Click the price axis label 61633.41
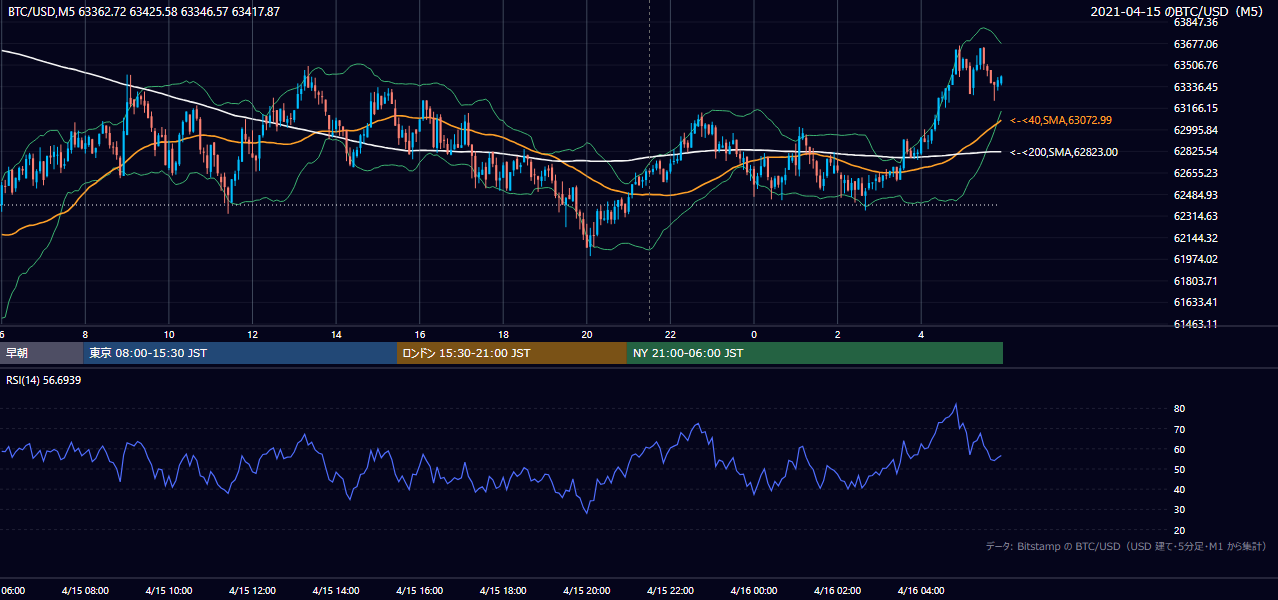 [x=1195, y=302]
